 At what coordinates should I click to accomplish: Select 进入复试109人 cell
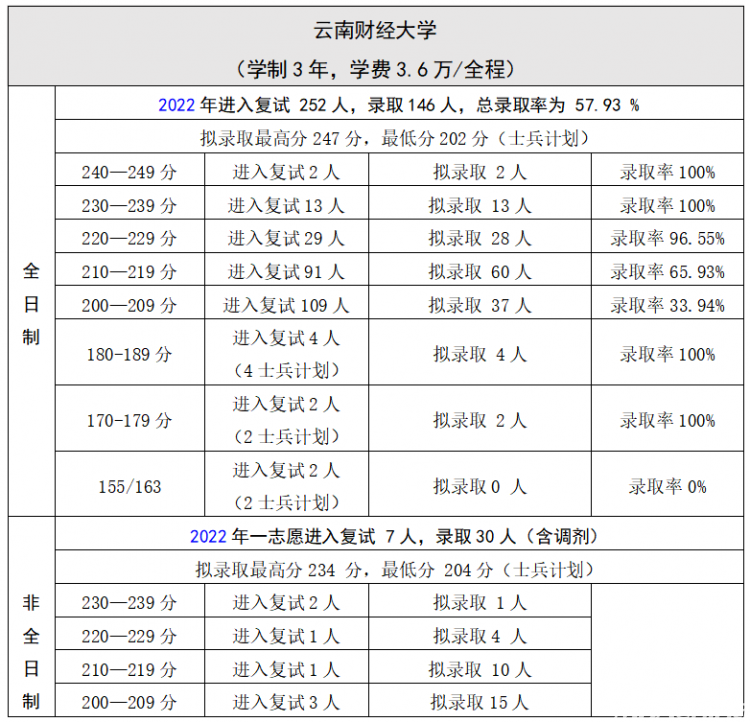(x=286, y=303)
